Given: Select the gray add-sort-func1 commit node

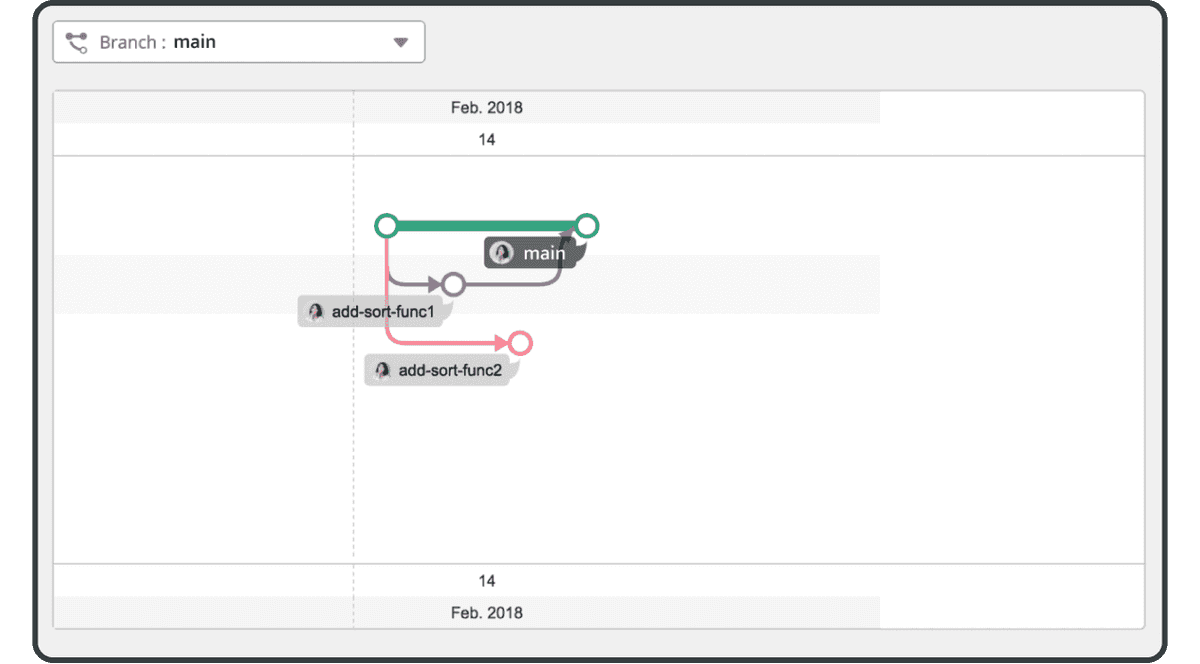Looking at the screenshot, I should (453, 285).
